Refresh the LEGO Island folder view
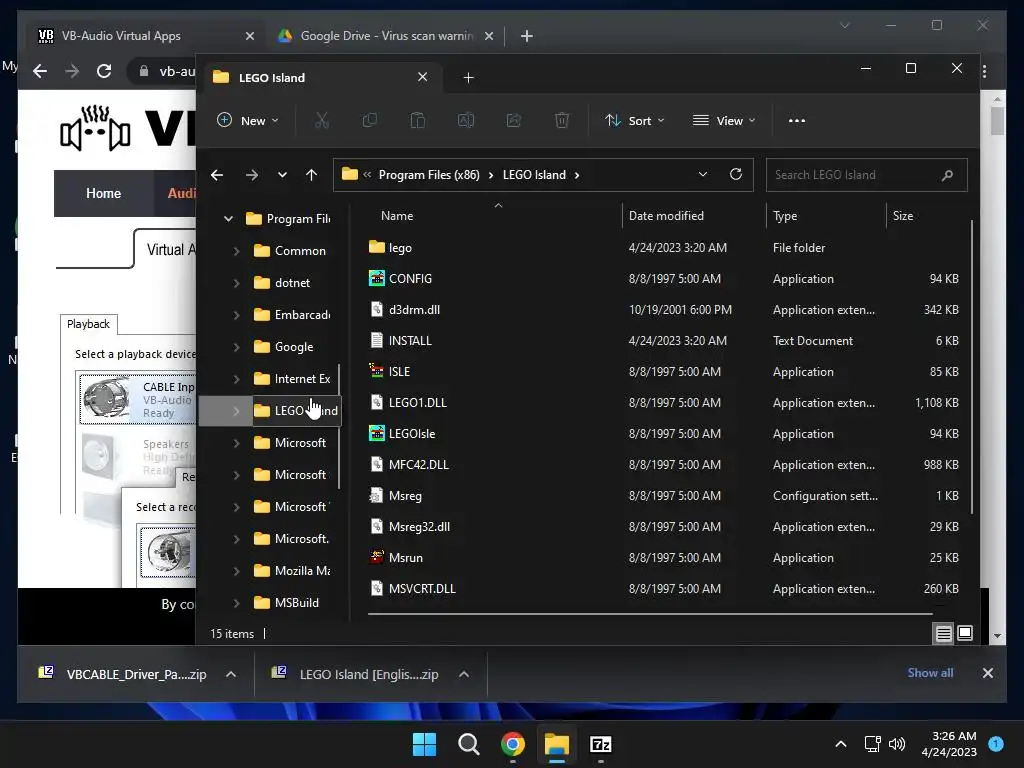The height and width of the screenshot is (768, 1024). [735, 174]
